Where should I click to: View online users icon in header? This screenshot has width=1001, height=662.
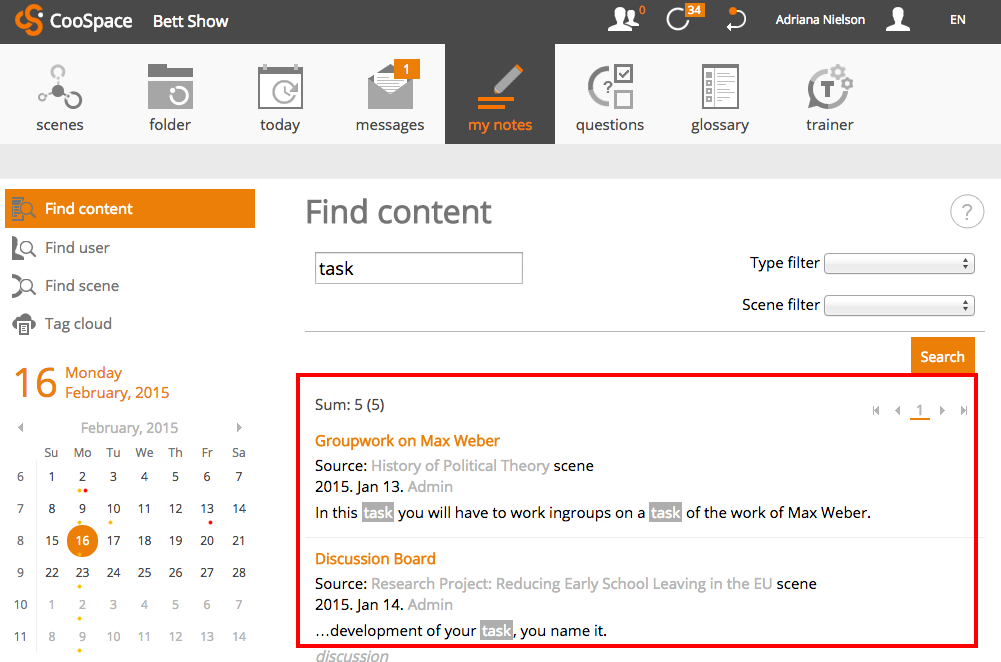pos(624,20)
